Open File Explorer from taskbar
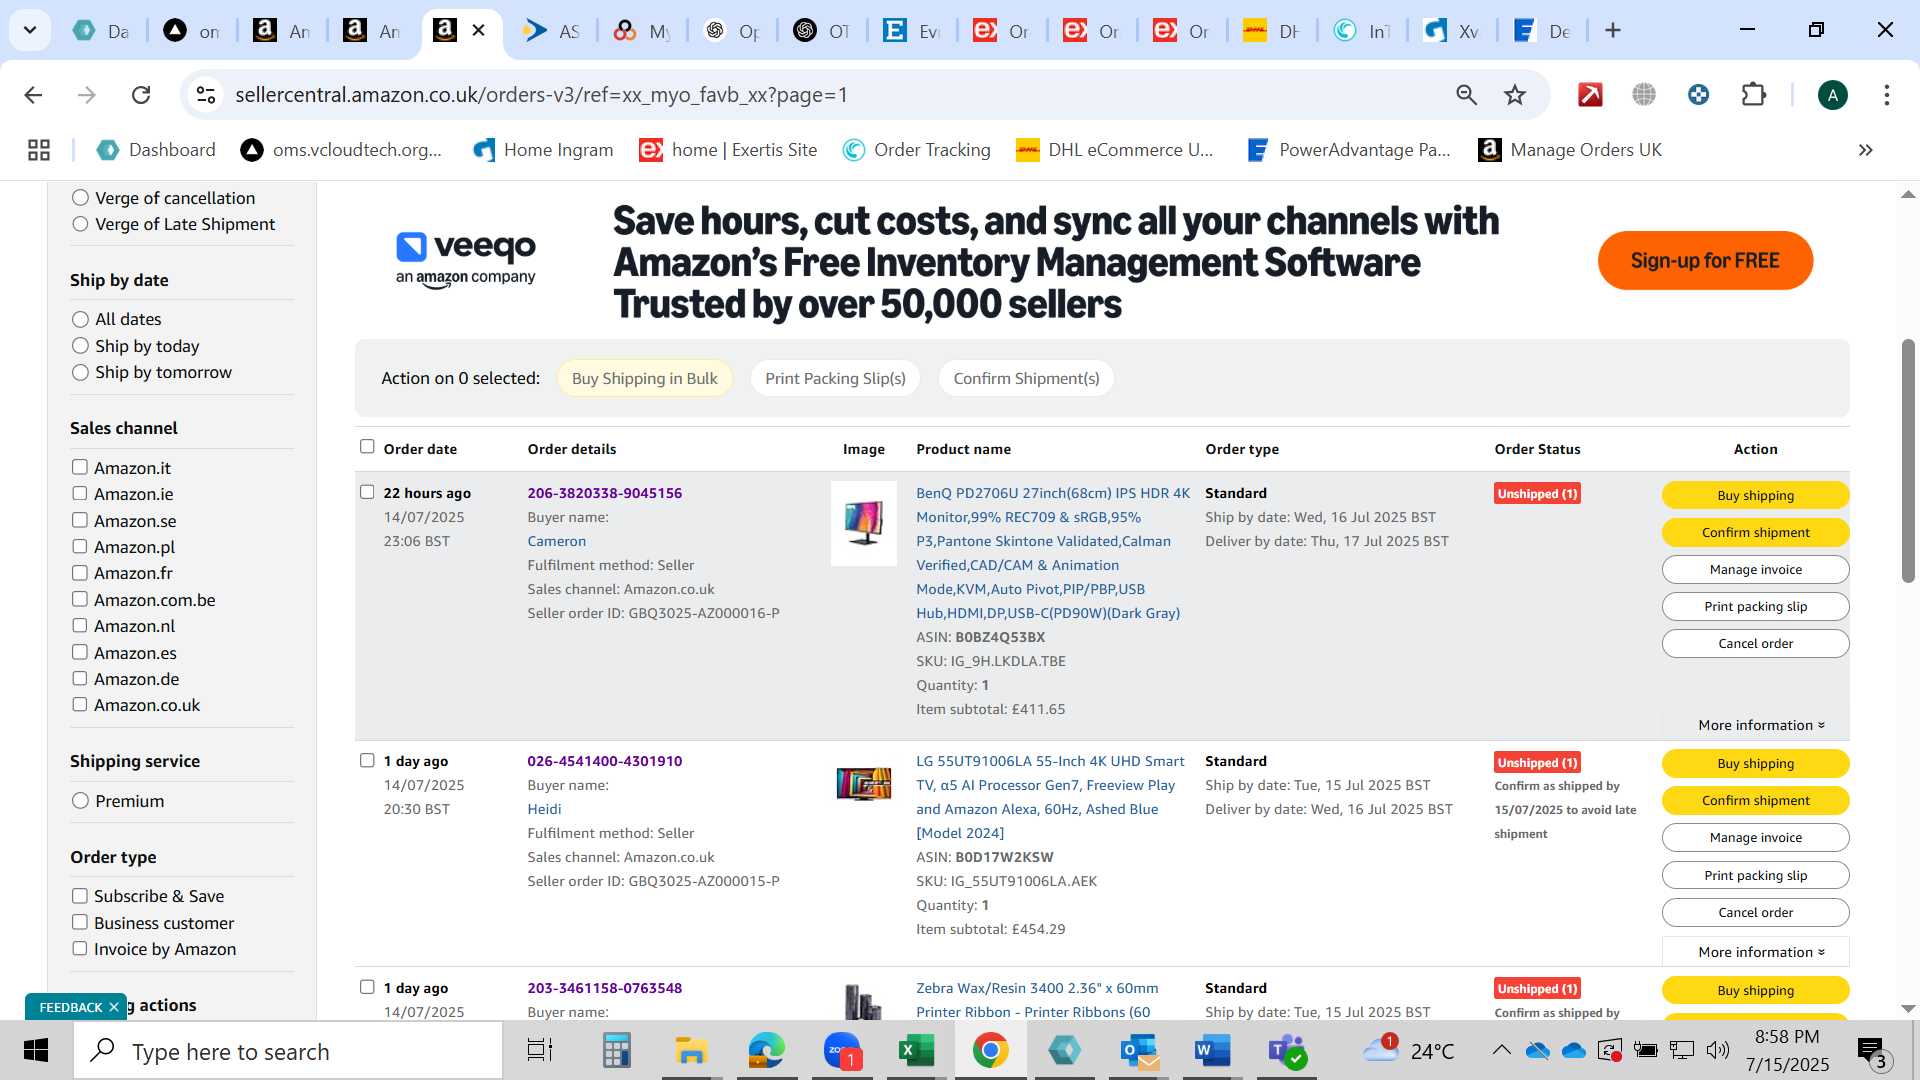Viewport: 1920px width, 1080px height. point(691,1052)
